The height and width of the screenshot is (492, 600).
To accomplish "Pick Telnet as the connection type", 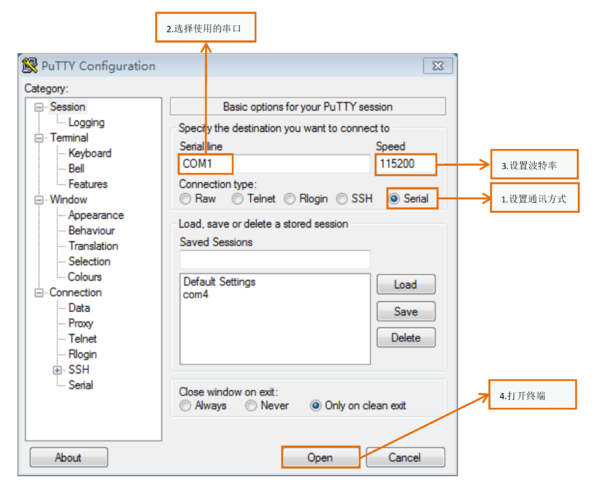I will [x=238, y=199].
